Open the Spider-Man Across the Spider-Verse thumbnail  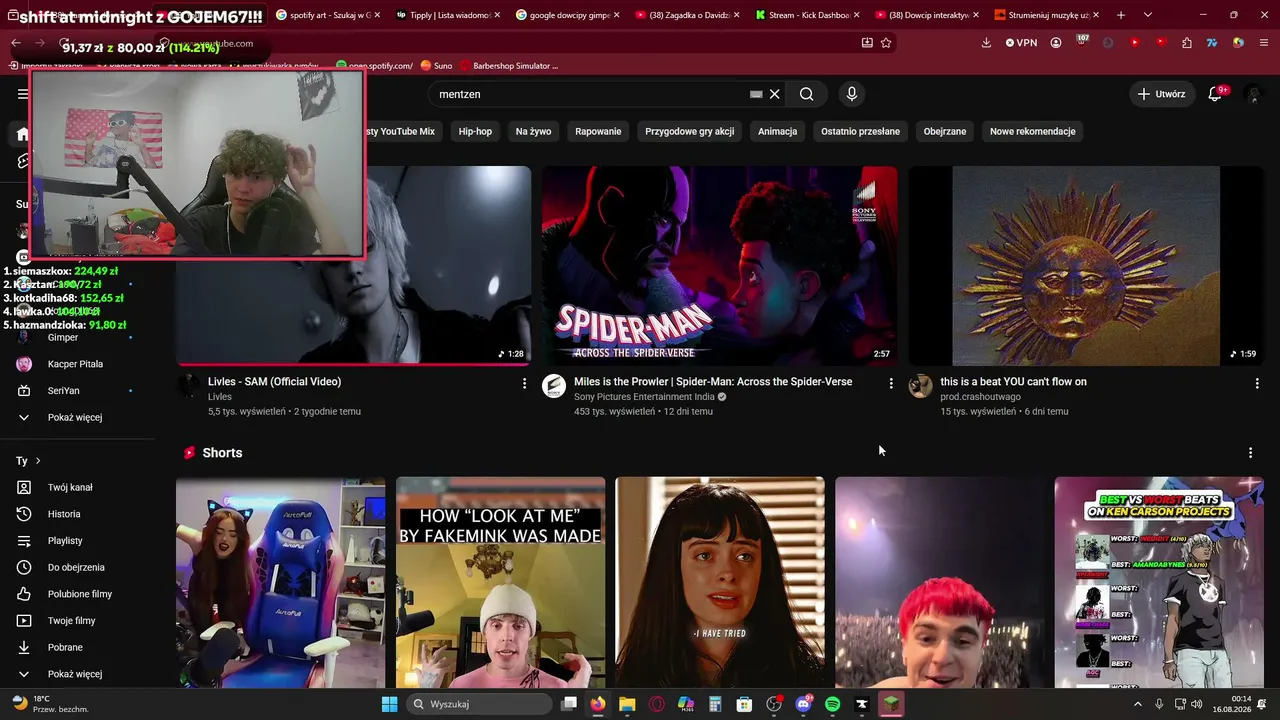coord(719,266)
